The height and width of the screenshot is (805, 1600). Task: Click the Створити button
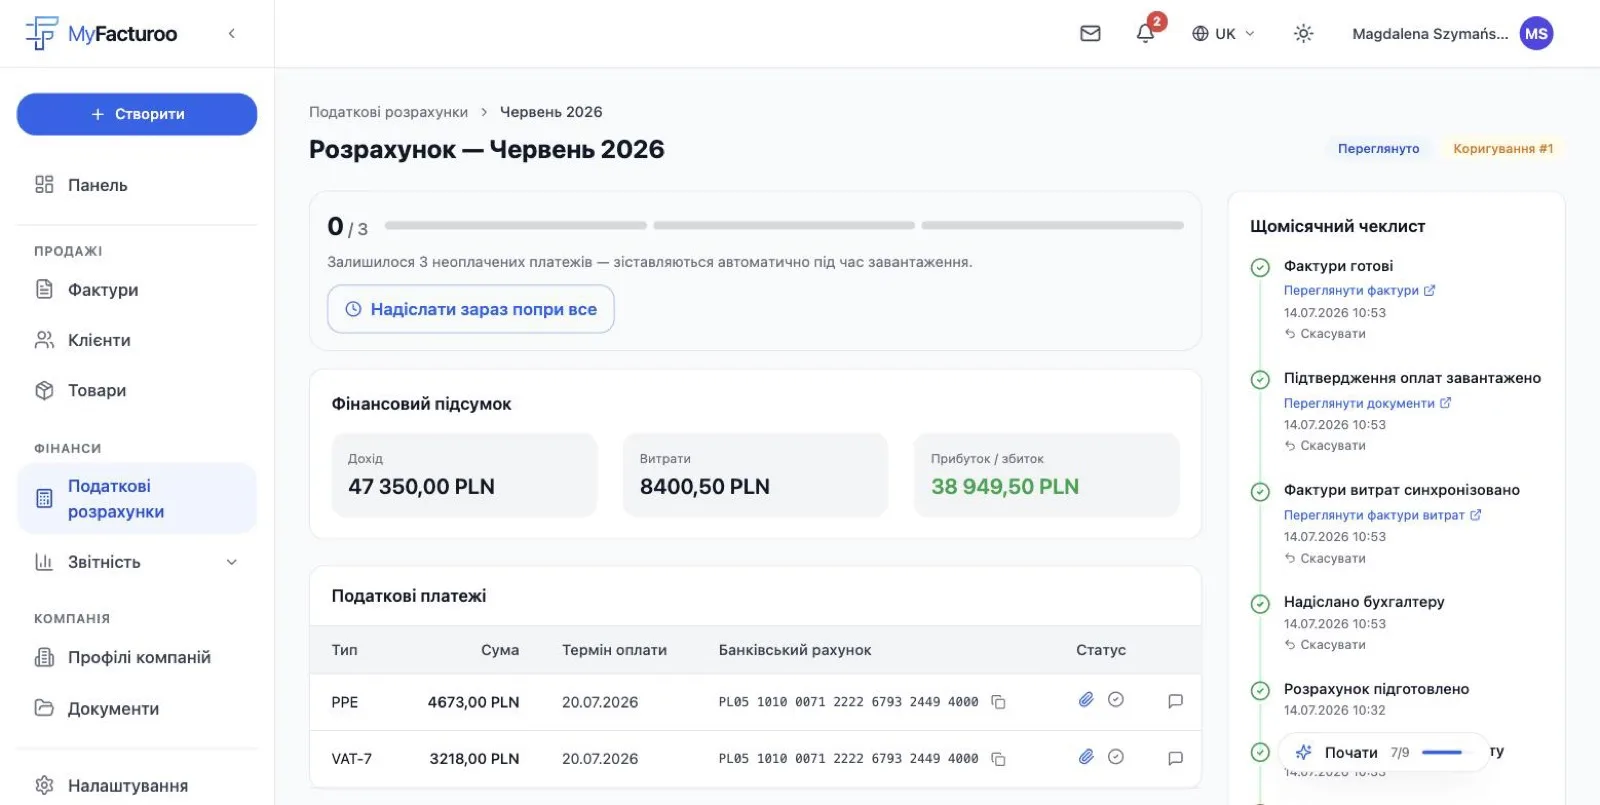(x=137, y=114)
